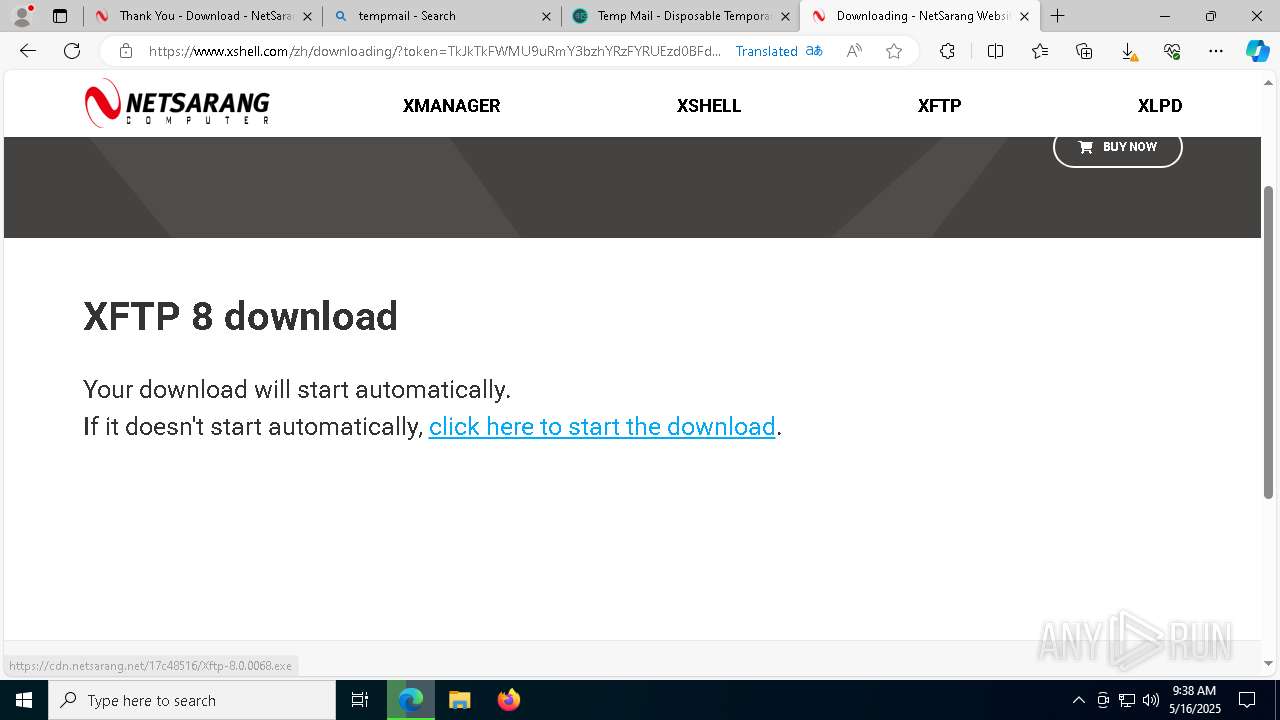Image resolution: width=1280 pixels, height=720 pixels.
Task: Click the BUY NOW button
Action: pos(1117,147)
